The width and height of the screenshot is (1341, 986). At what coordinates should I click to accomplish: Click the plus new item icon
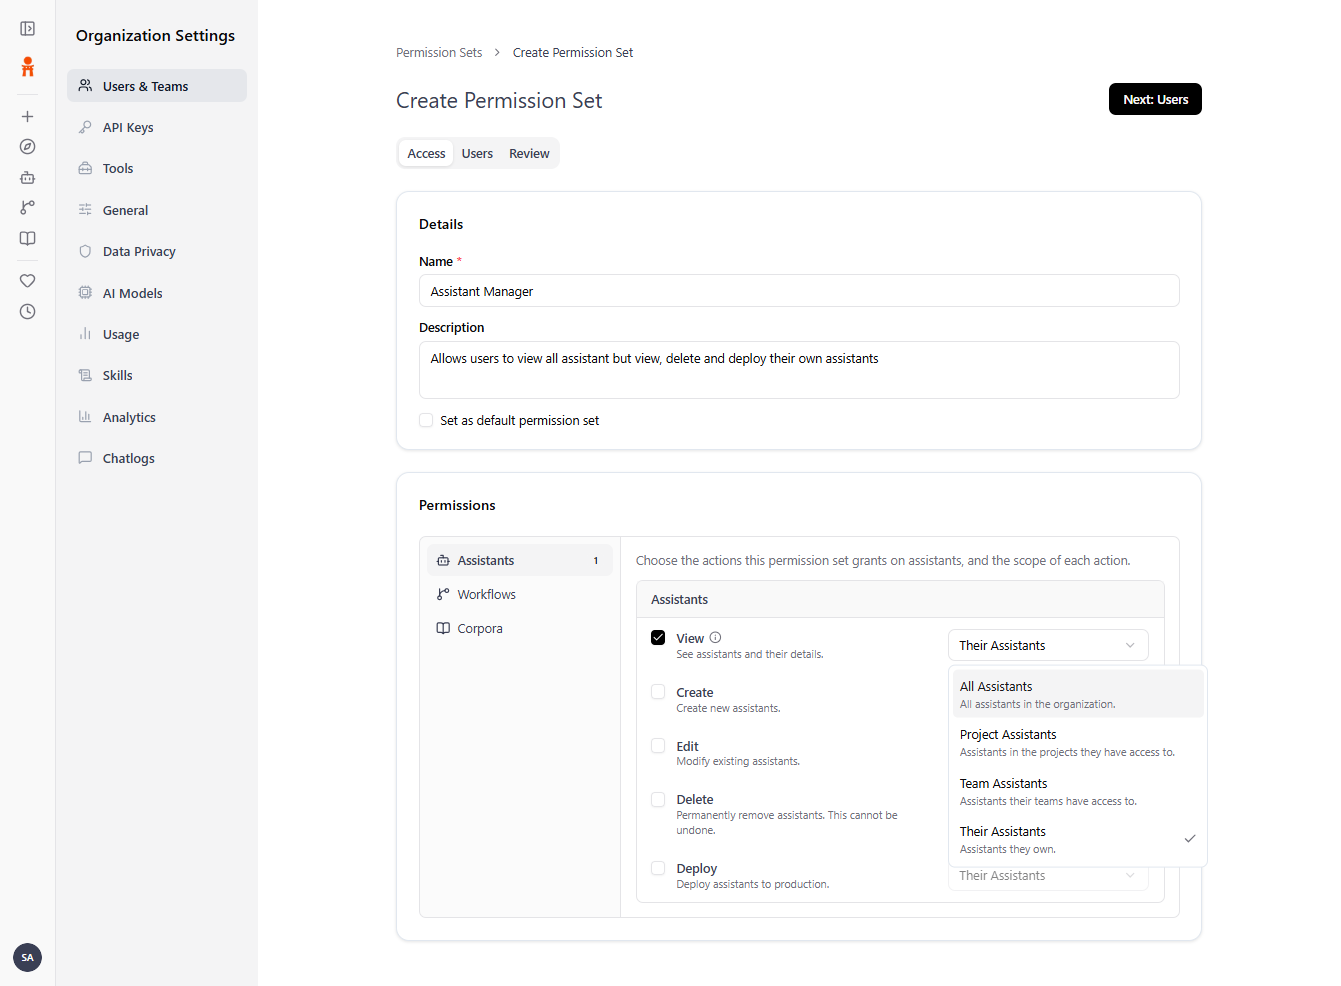(x=28, y=116)
